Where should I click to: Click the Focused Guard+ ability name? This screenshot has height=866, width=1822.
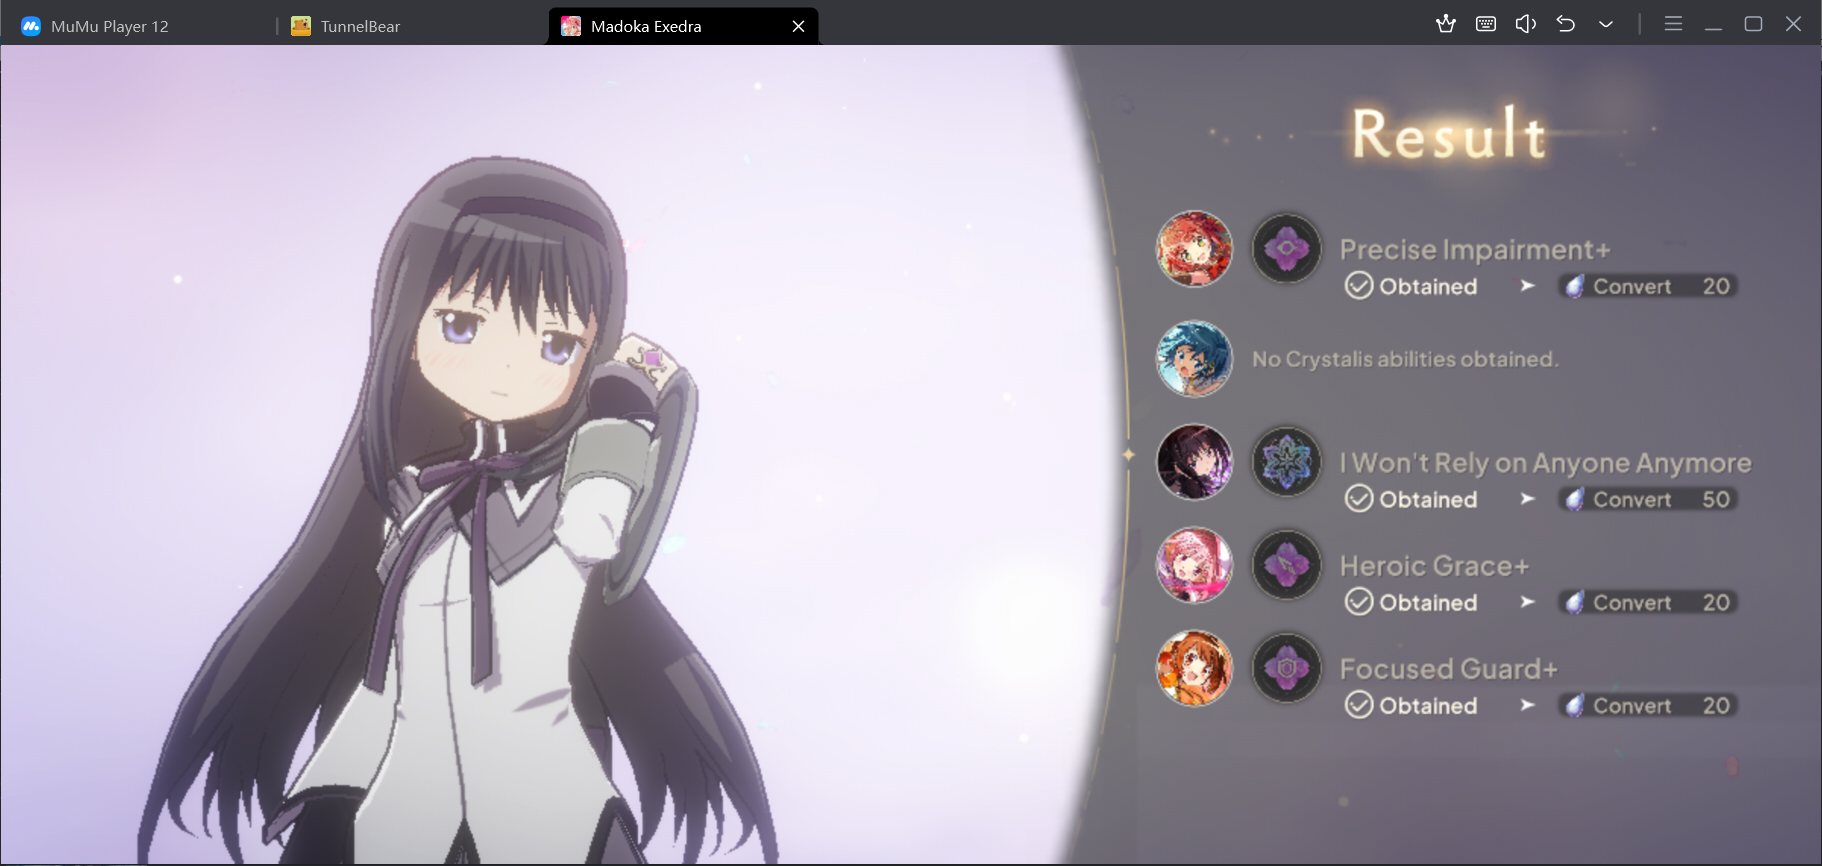pyautogui.click(x=1449, y=669)
